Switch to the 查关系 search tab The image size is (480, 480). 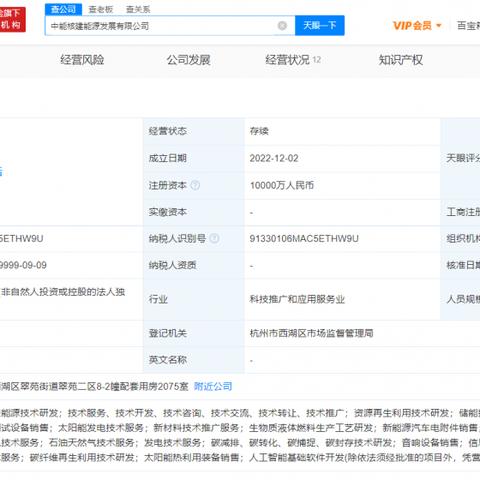(x=138, y=10)
